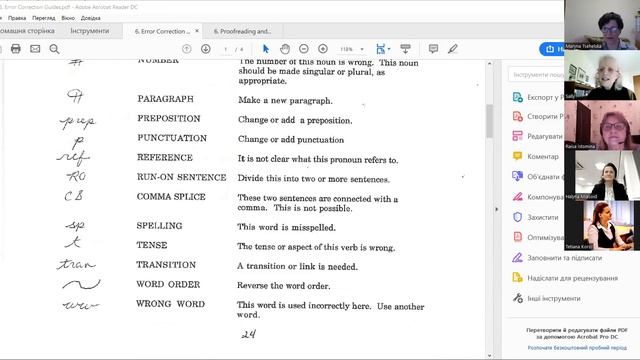Open the Створити PDF tool
Image resolution: width=640 pixels, height=360 pixels.
pos(538,117)
